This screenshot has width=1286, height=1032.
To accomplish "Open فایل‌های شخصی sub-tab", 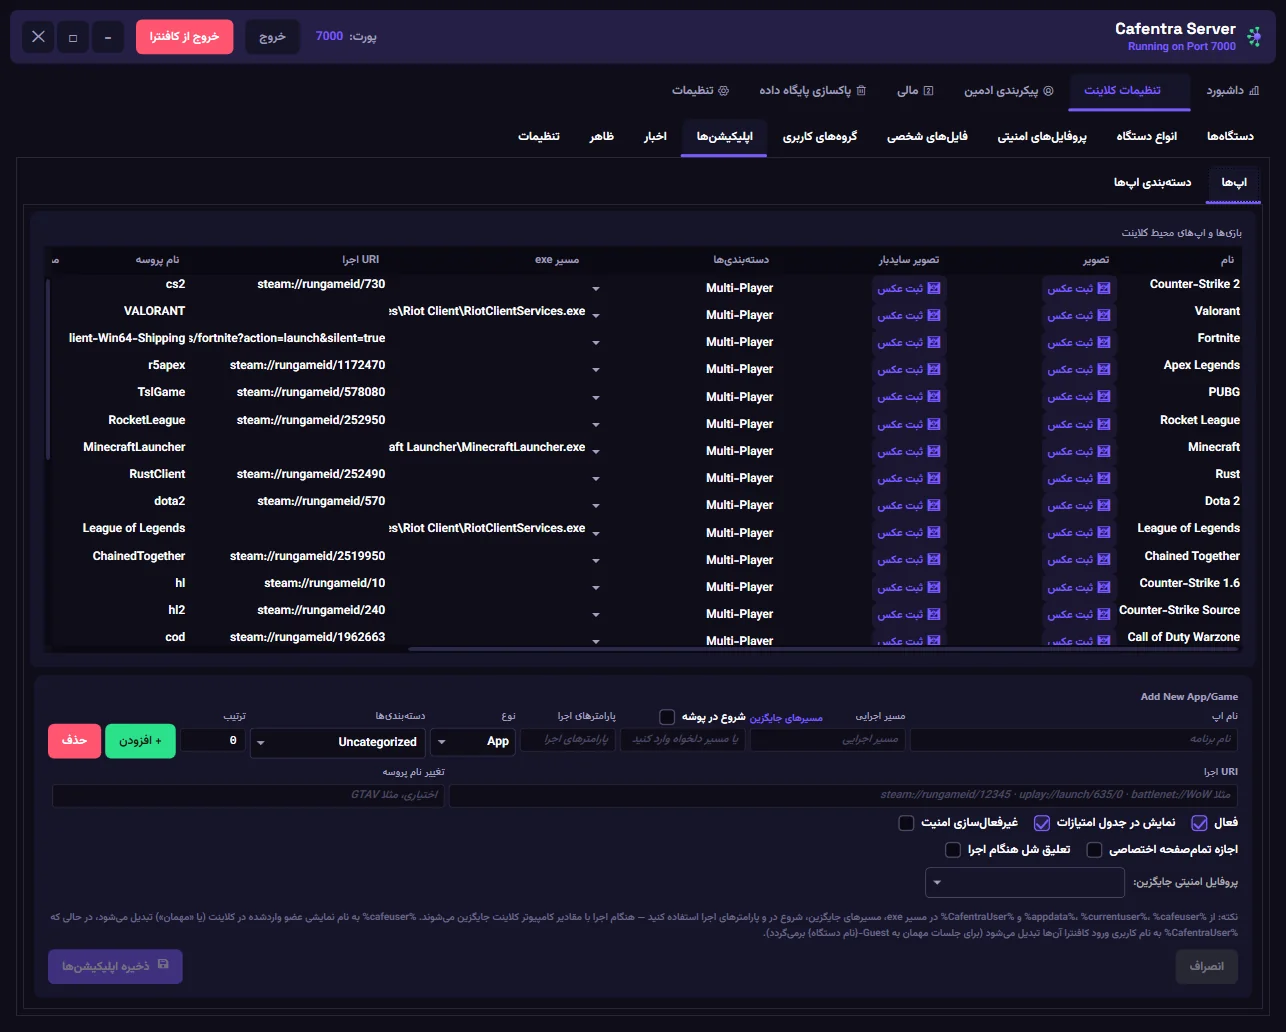I will [x=927, y=136].
